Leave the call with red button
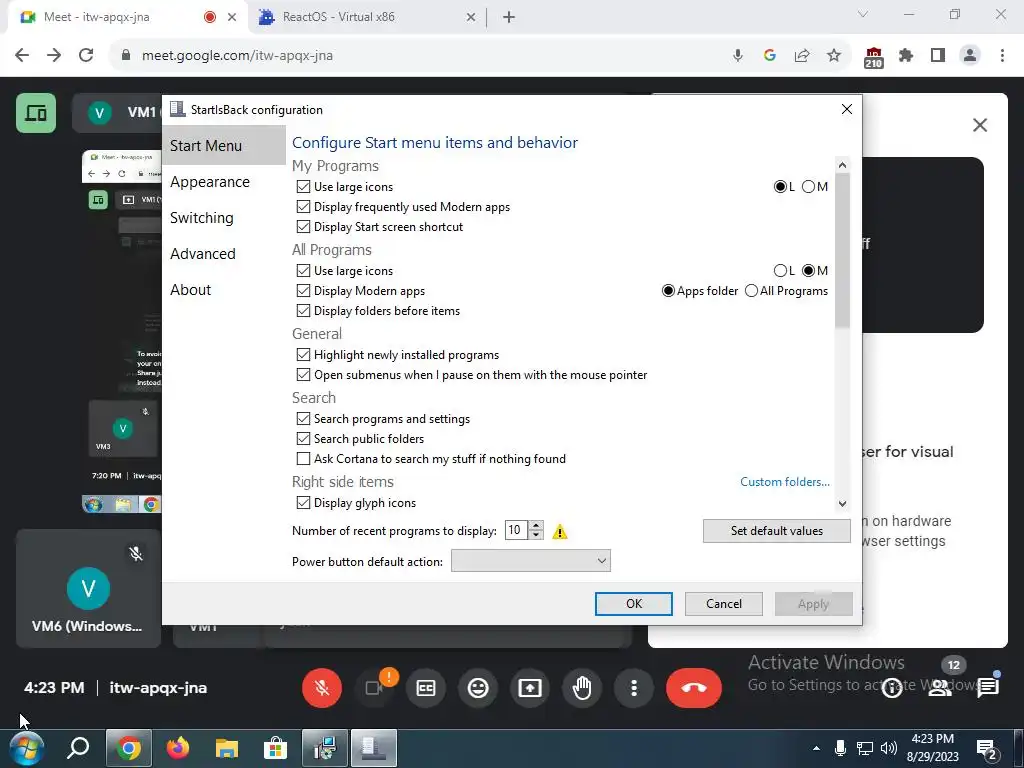 [694, 688]
